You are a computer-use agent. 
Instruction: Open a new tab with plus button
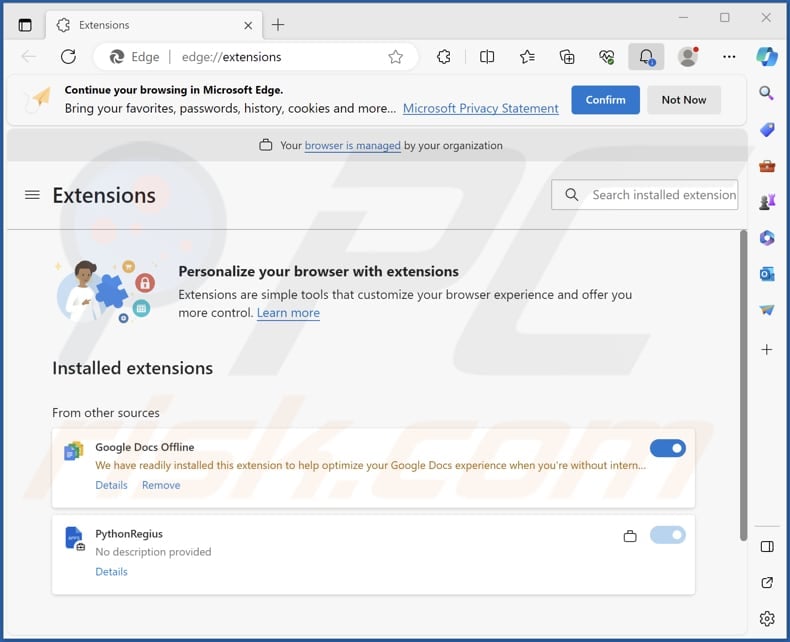pyautogui.click(x=278, y=25)
